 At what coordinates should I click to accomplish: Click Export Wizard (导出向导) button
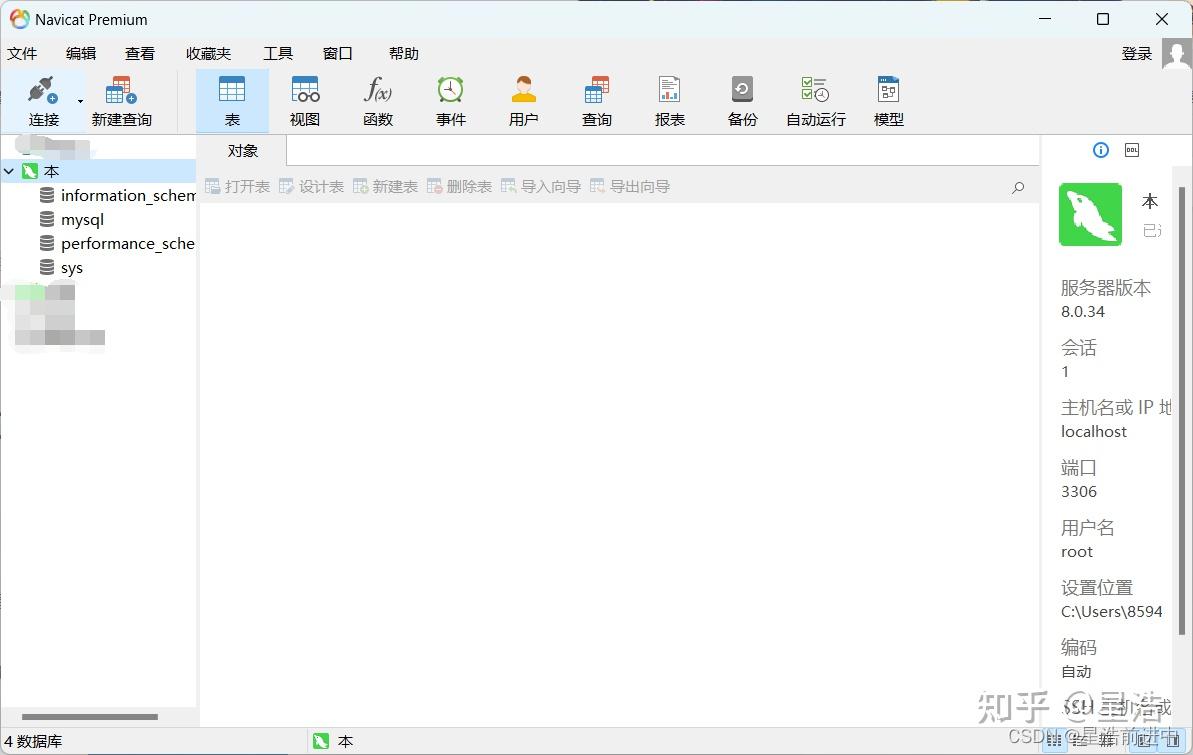tap(629, 186)
